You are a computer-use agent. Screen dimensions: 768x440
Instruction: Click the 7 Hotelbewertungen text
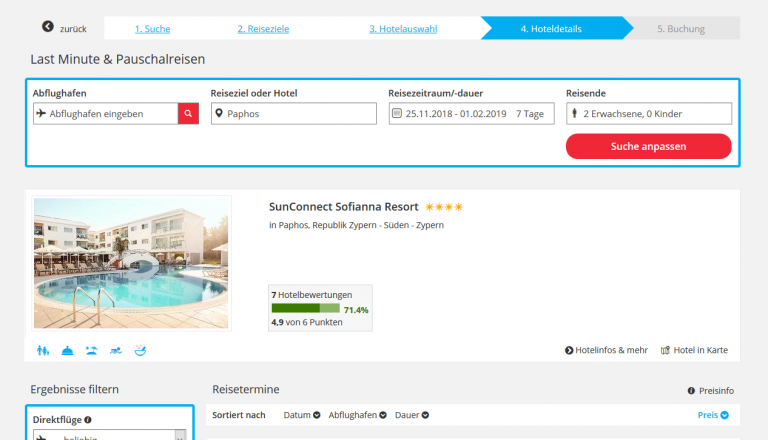click(x=312, y=295)
